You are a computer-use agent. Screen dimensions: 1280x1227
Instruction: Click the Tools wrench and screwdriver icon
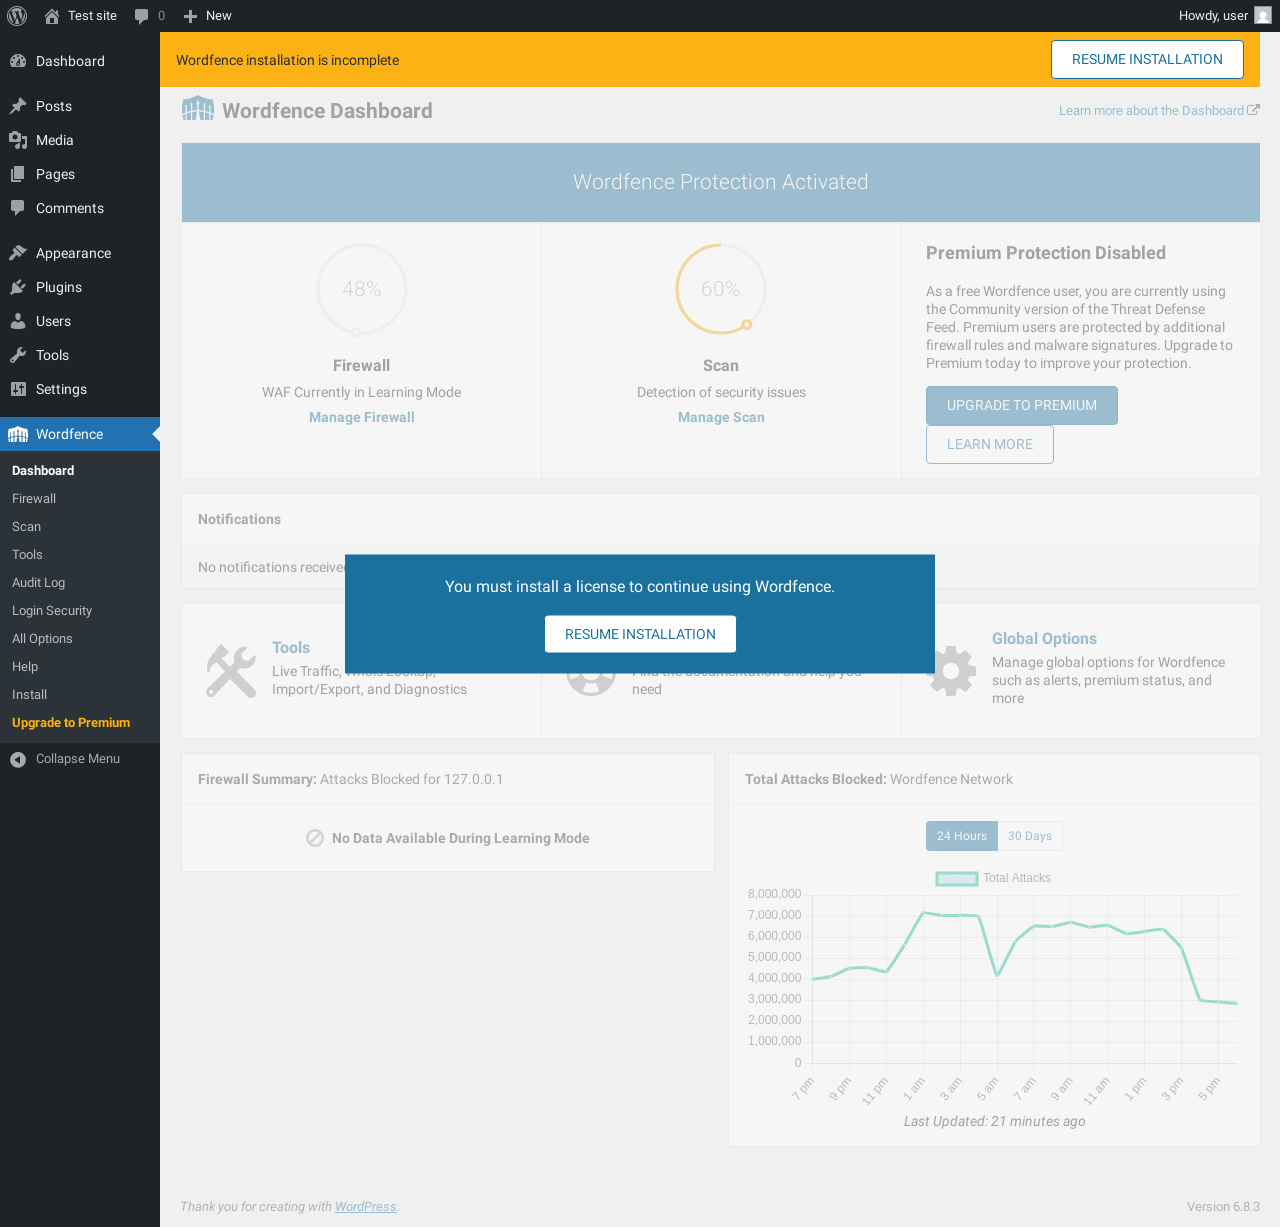coord(231,670)
